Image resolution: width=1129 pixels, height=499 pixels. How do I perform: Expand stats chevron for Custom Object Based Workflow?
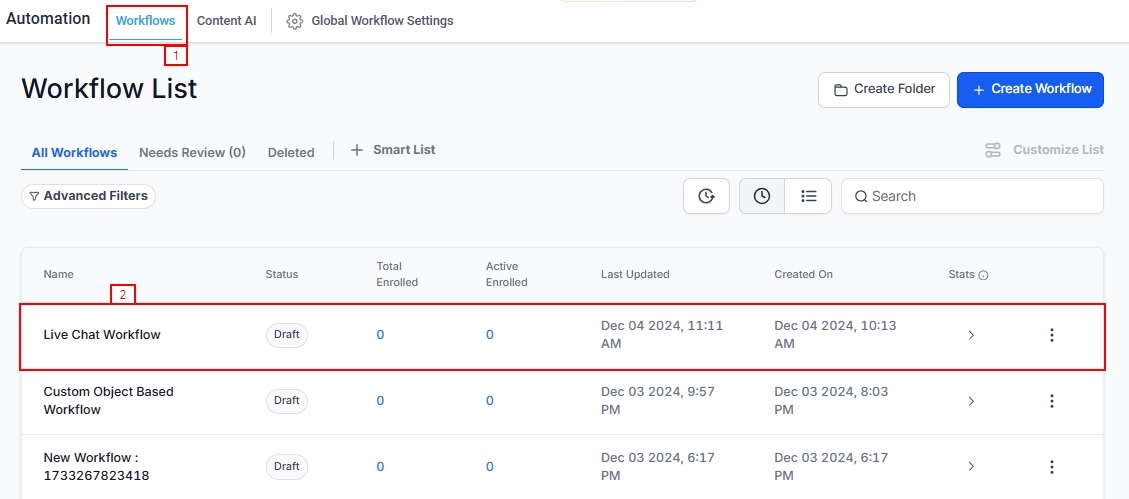click(x=971, y=401)
